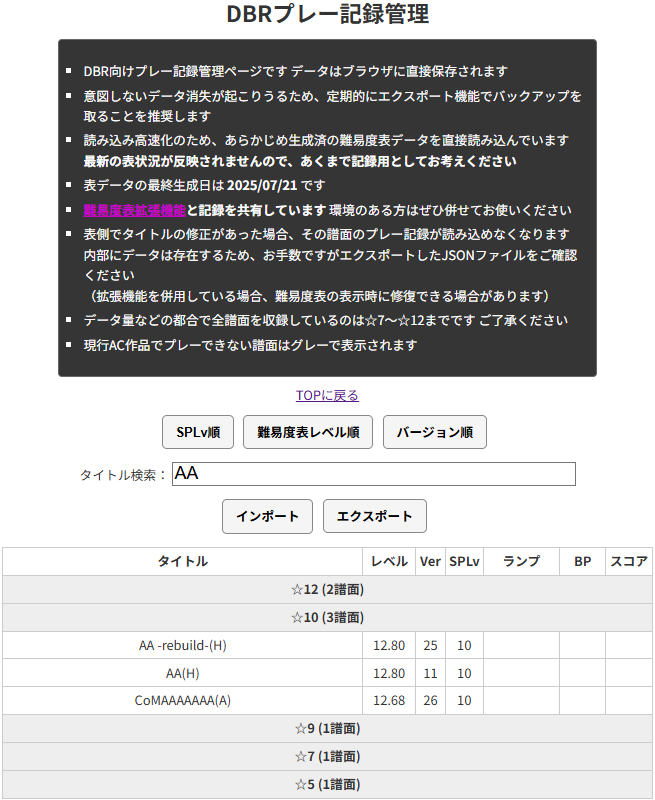Follow the TOPに戻る link
Image resolution: width=655 pixels, height=800 pixels.
(x=328, y=395)
